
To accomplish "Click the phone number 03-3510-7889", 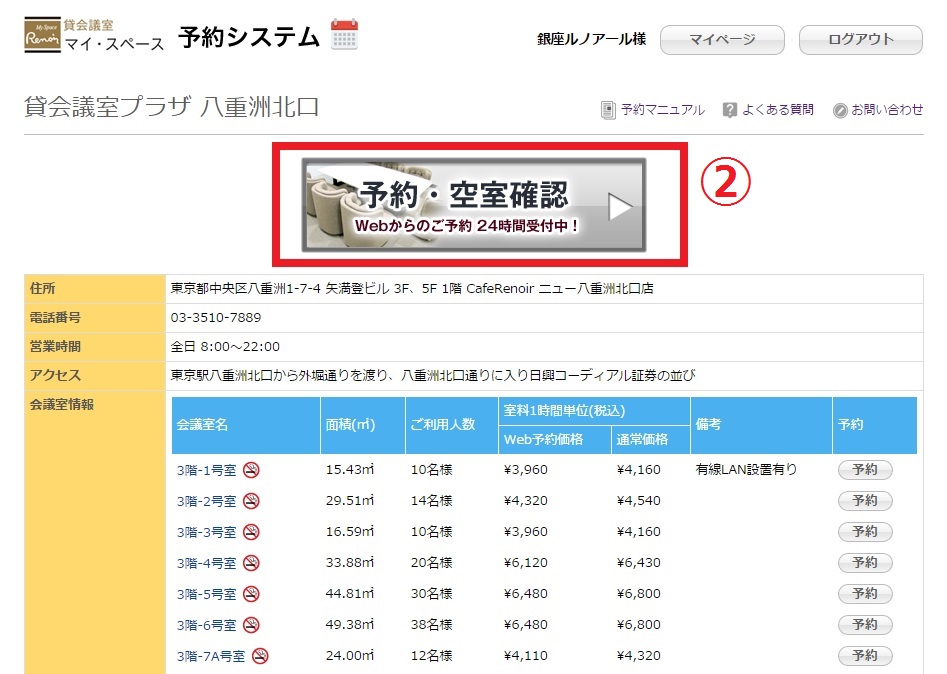I will pyautogui.click(x=216, y=318).
